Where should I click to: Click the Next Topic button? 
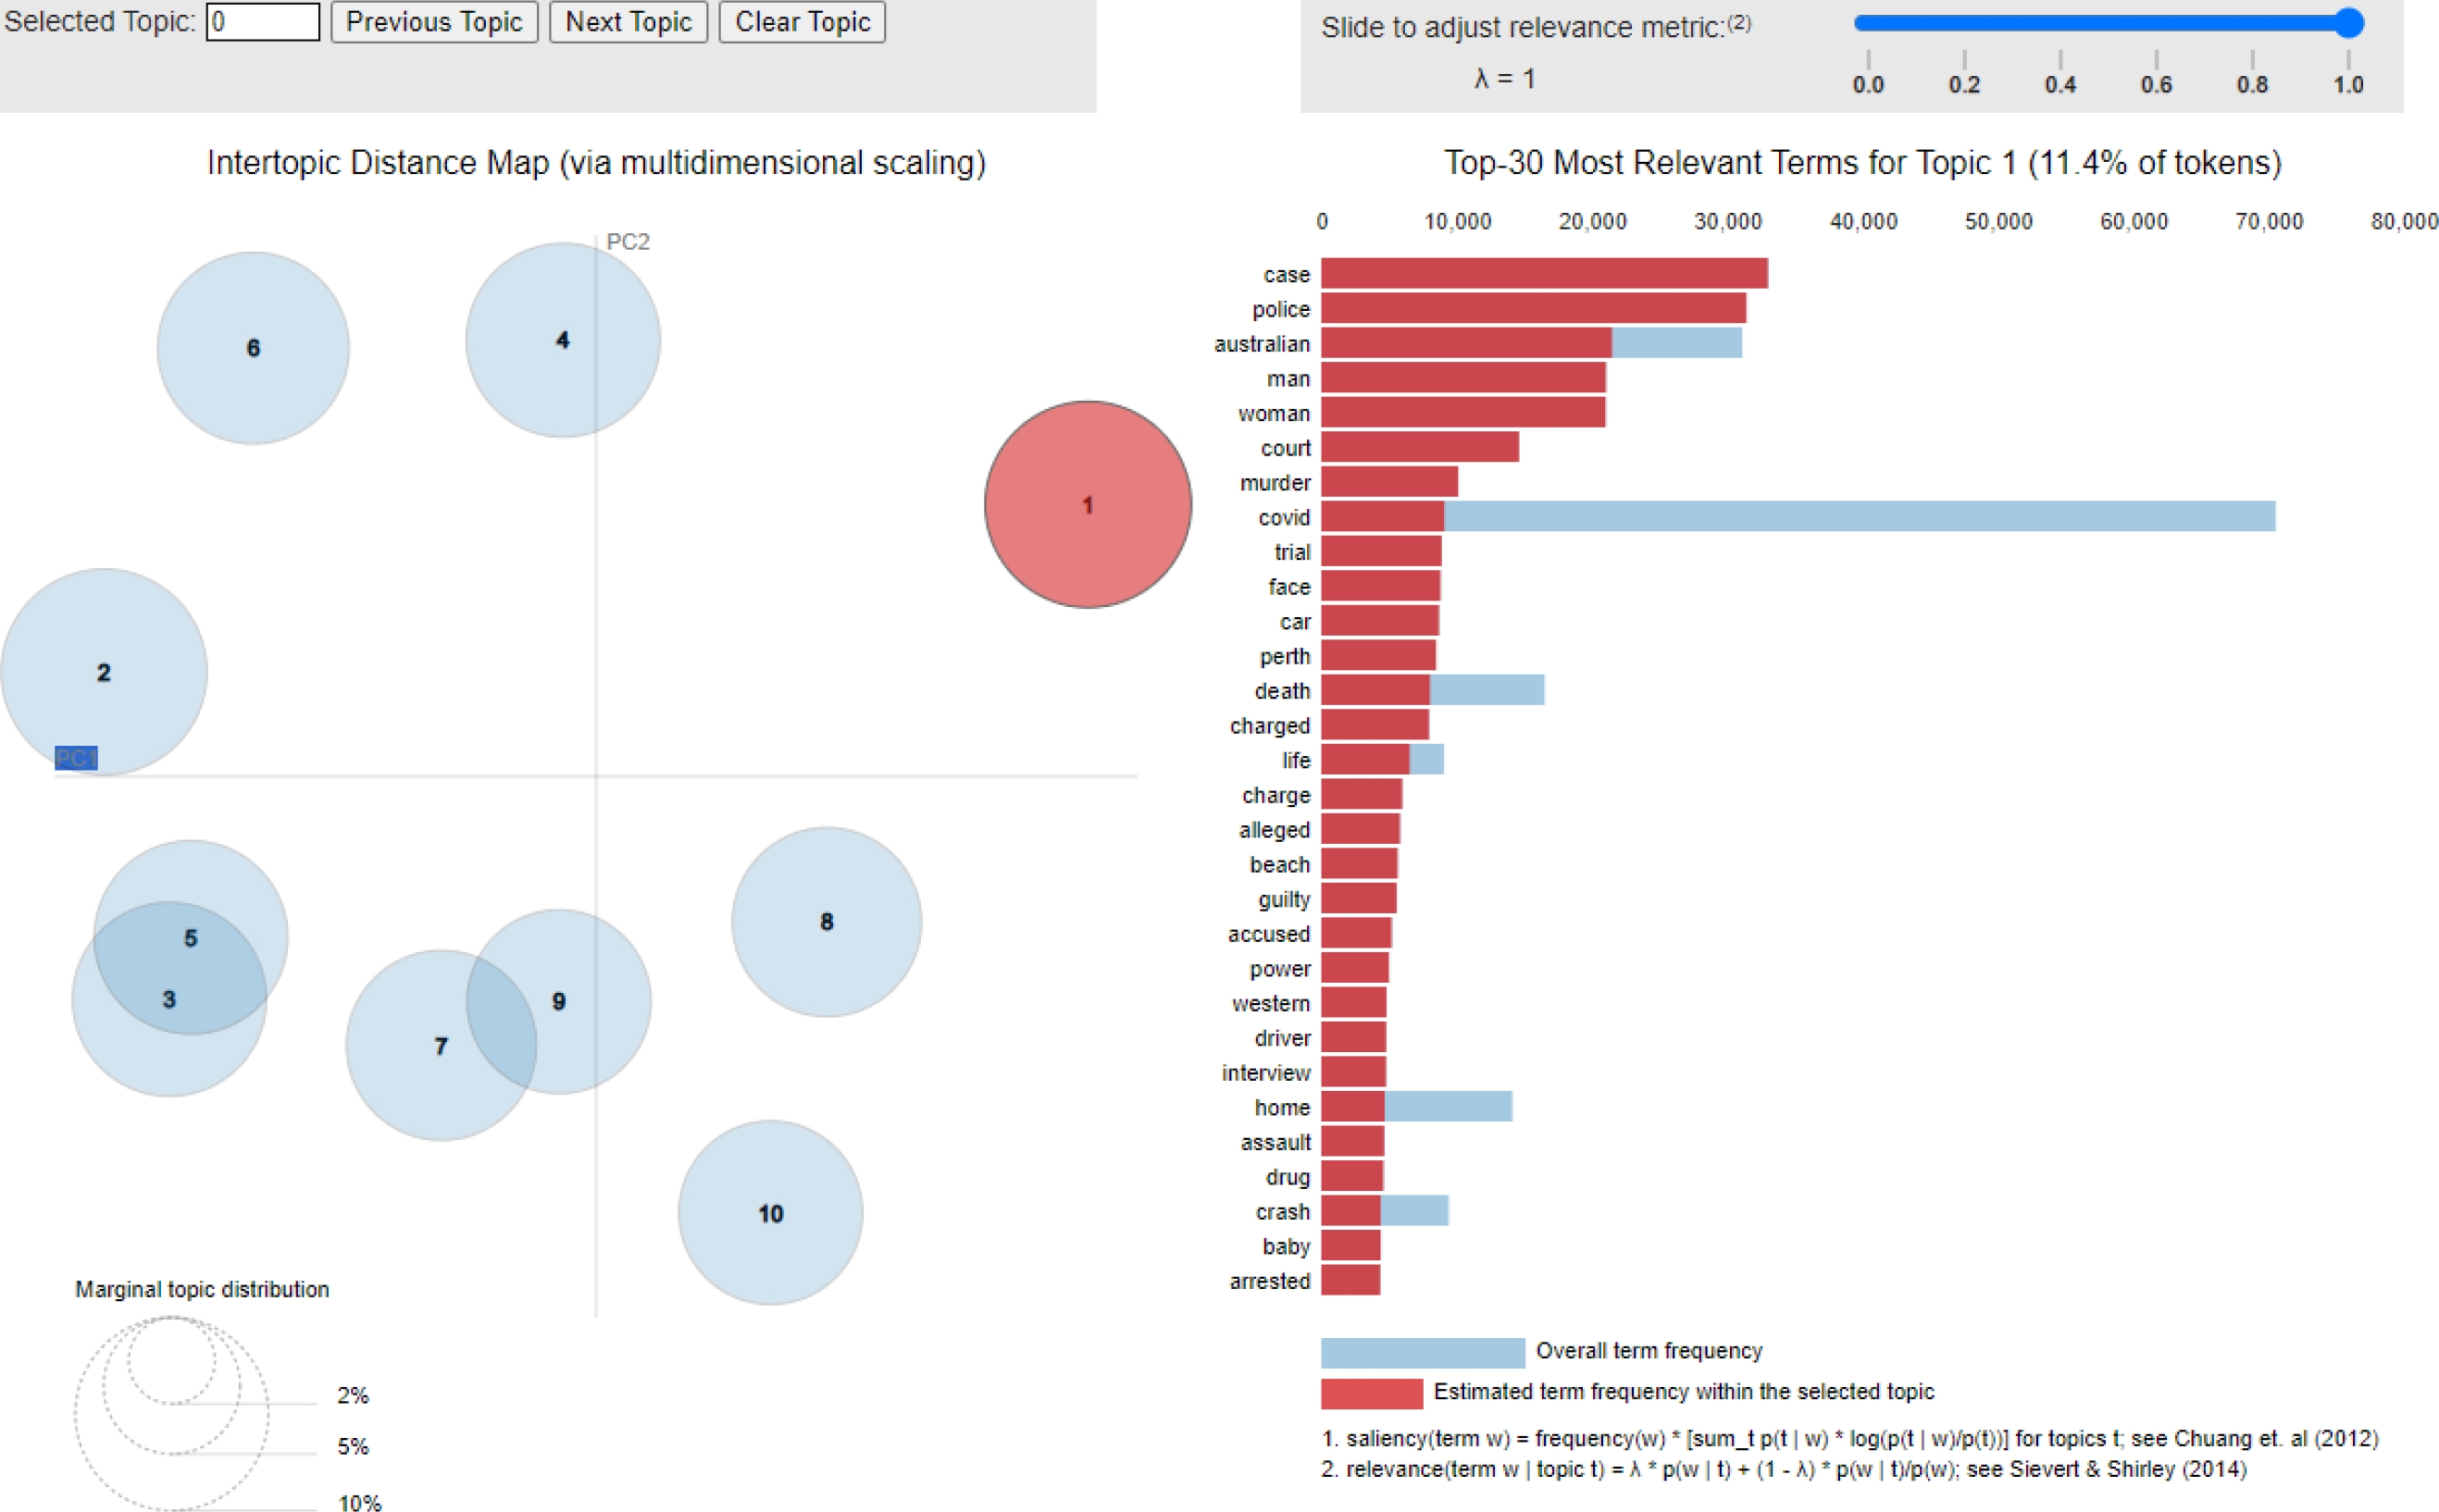pyautogui.click(x=628, y=22)
